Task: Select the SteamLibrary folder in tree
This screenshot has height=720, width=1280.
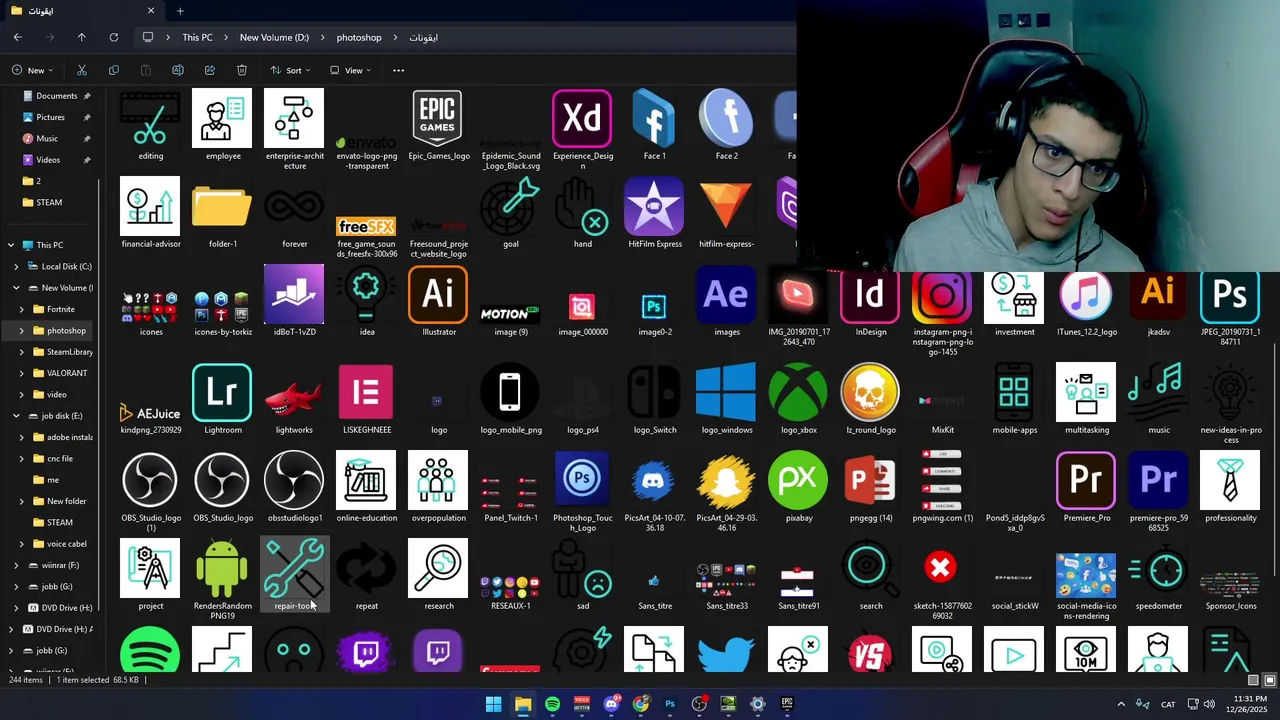Action: tap(62, 352)
